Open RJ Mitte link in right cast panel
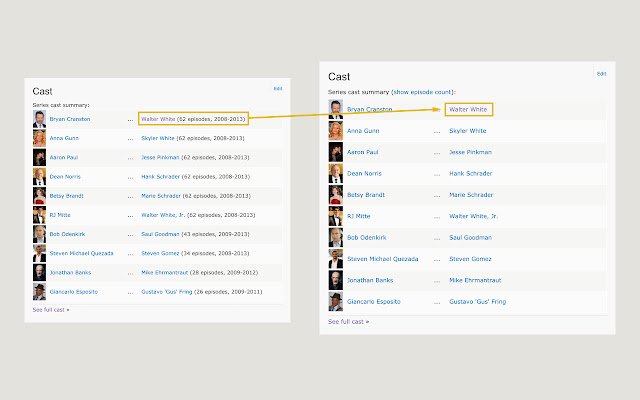This screenshot has width=640, height=400. tap(358, 216)
